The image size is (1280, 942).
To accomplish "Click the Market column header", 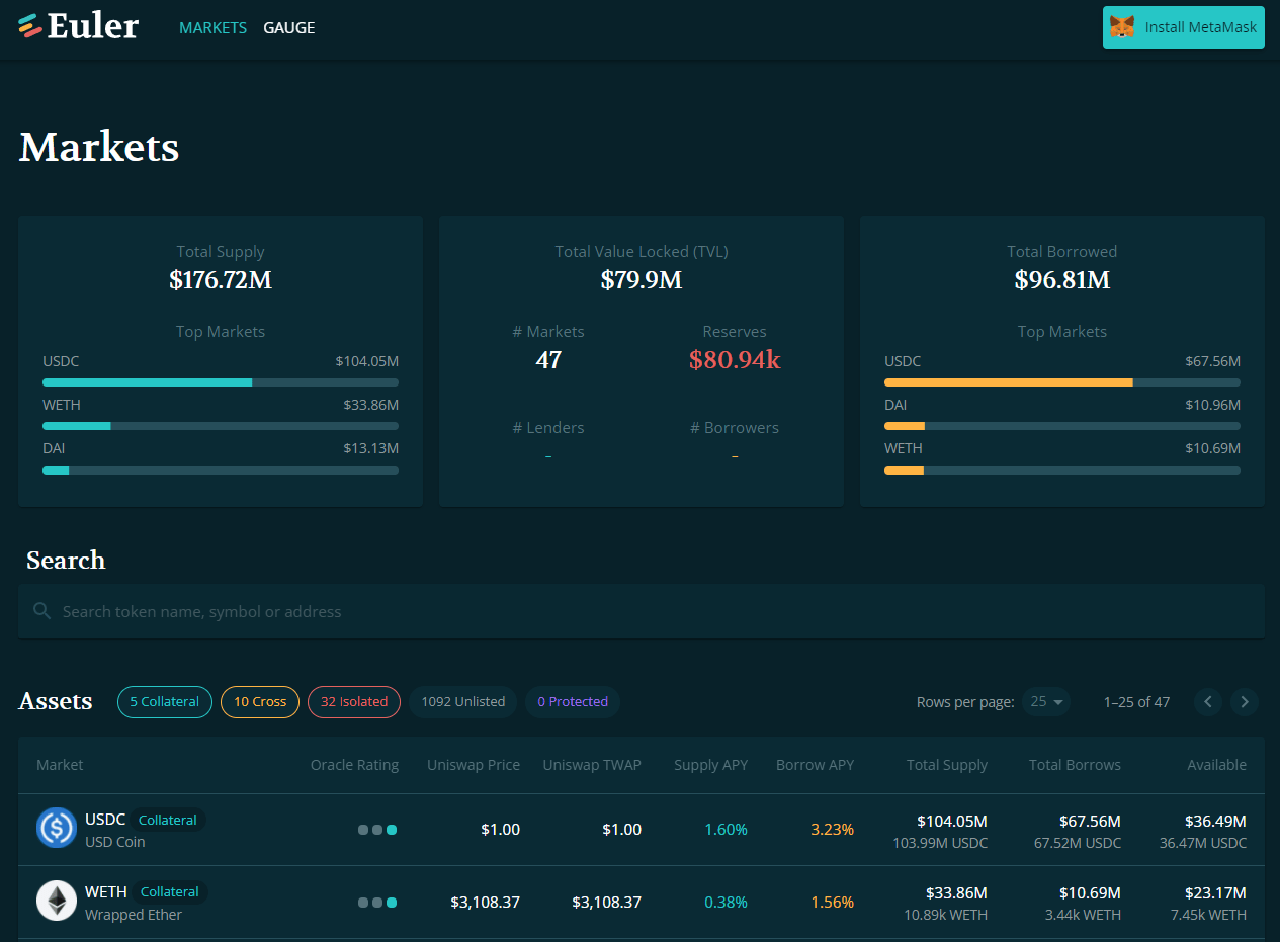I will (60, 765).
